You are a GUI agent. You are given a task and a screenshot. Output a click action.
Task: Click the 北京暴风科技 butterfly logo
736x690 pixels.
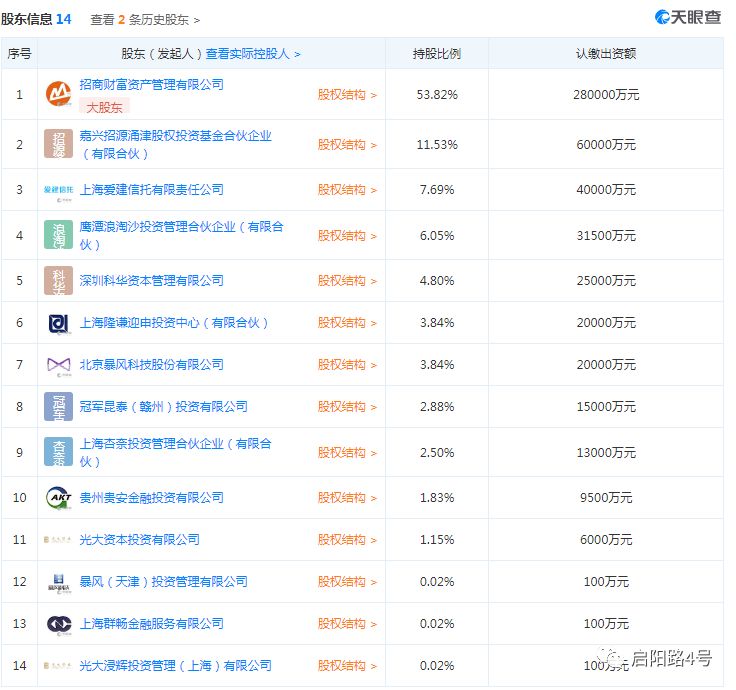tap(58, 365)
